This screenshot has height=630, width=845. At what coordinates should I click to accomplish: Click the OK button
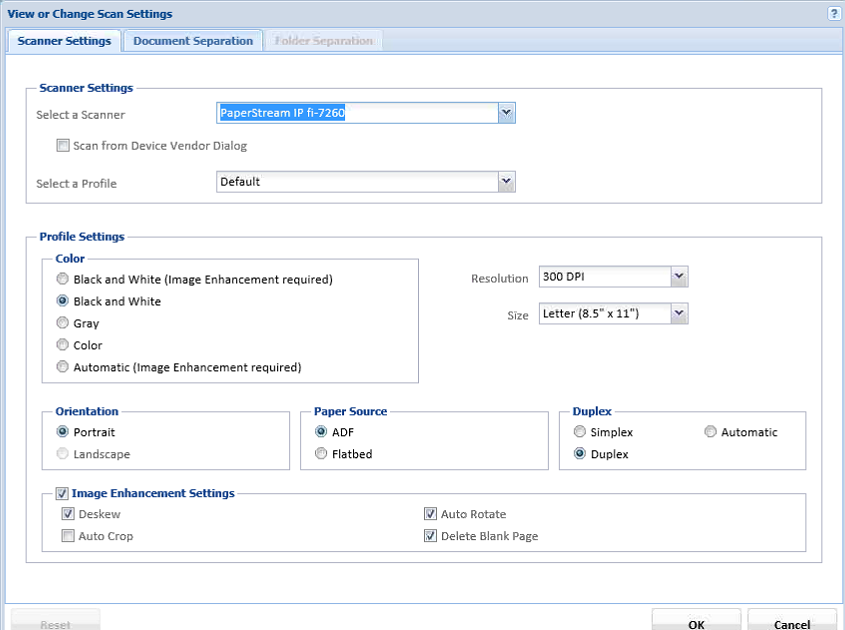[x=696, y=623]
